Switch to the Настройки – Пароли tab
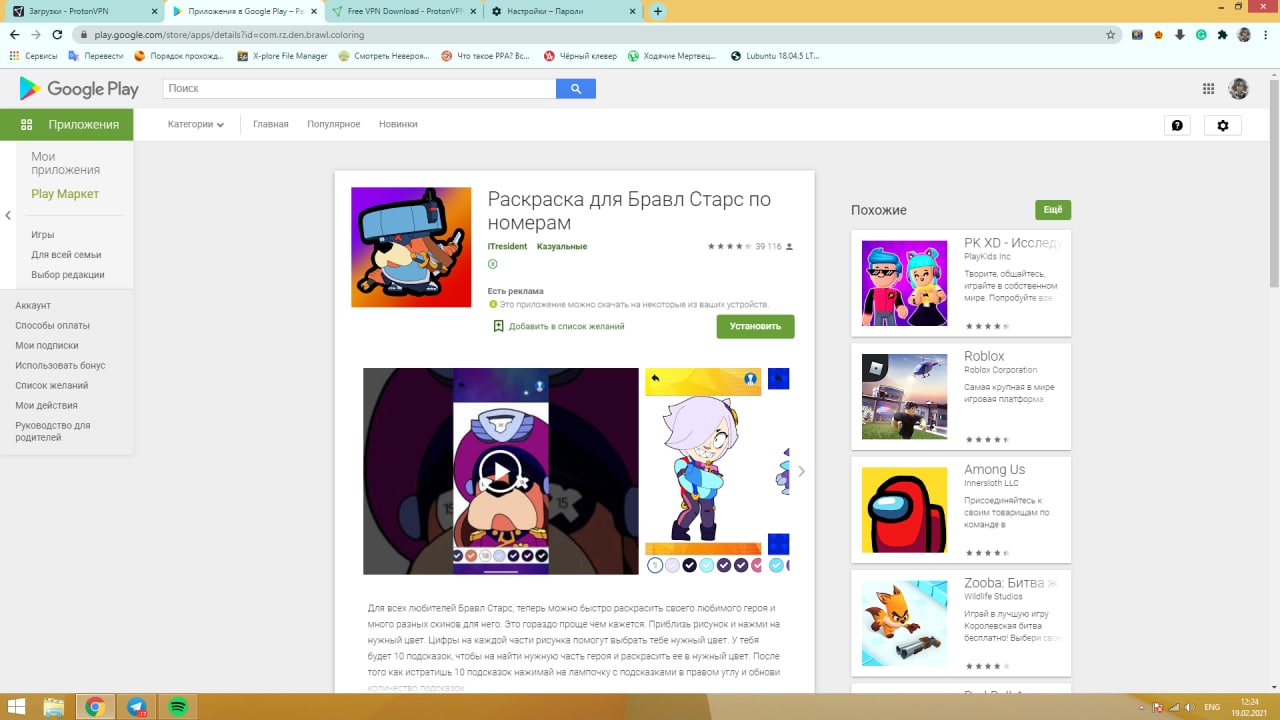1280x720 pixels. (562, 11)
